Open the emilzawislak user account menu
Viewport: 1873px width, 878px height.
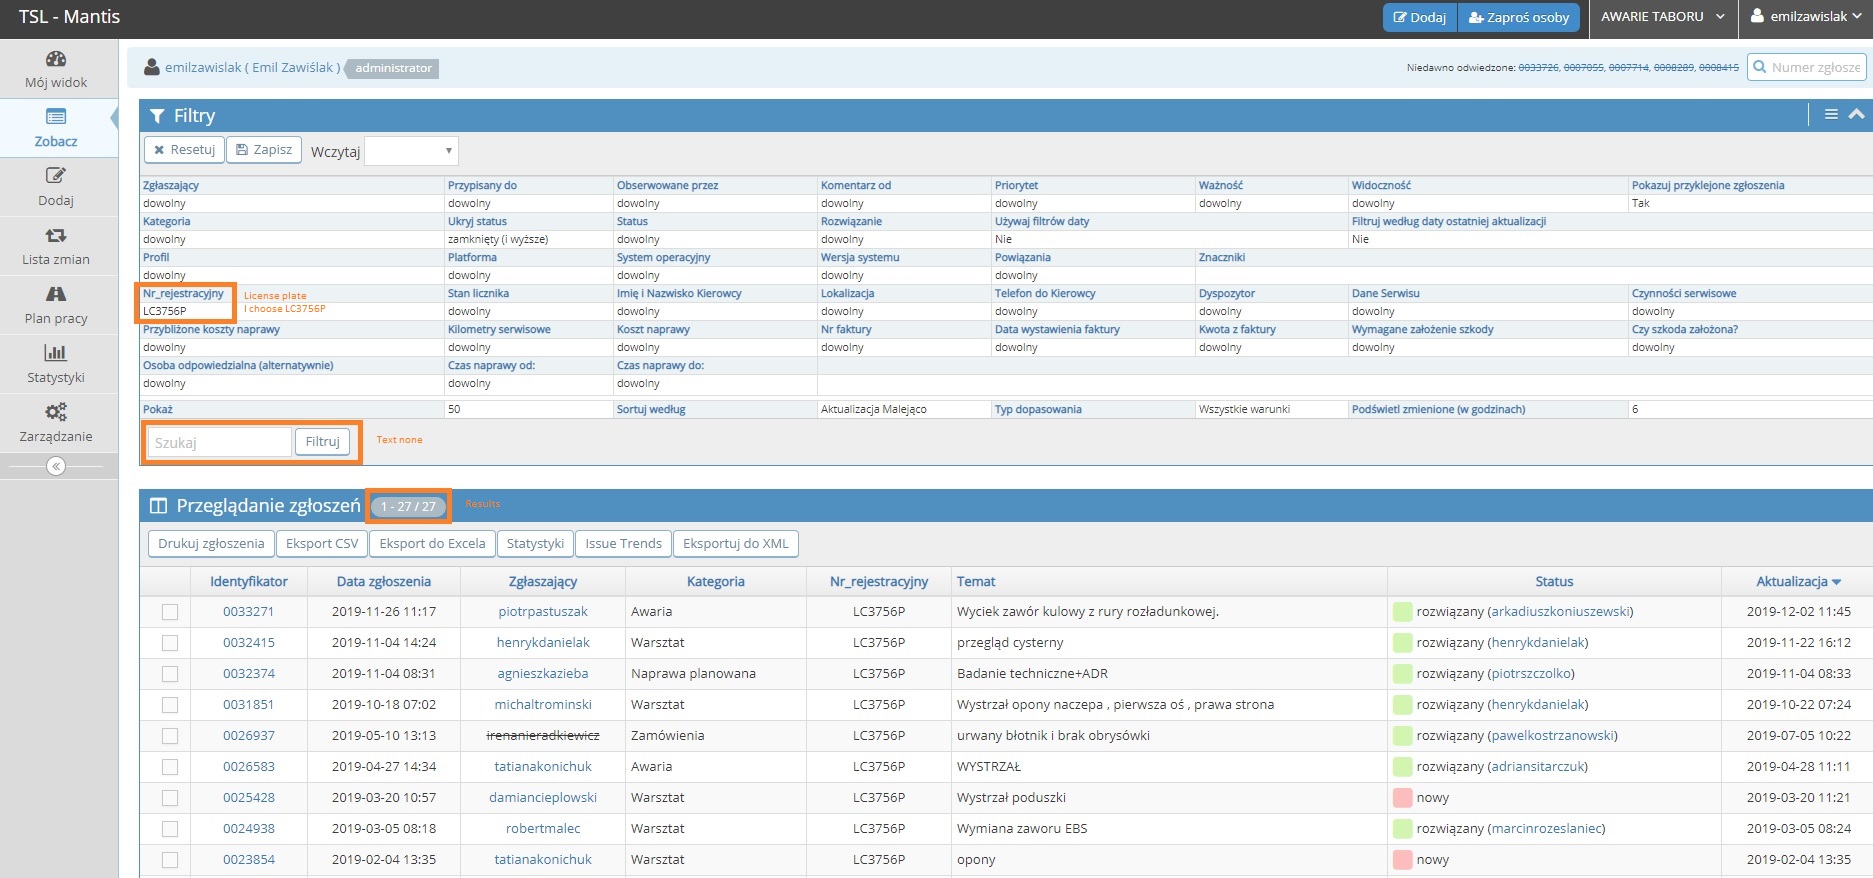1805,17
